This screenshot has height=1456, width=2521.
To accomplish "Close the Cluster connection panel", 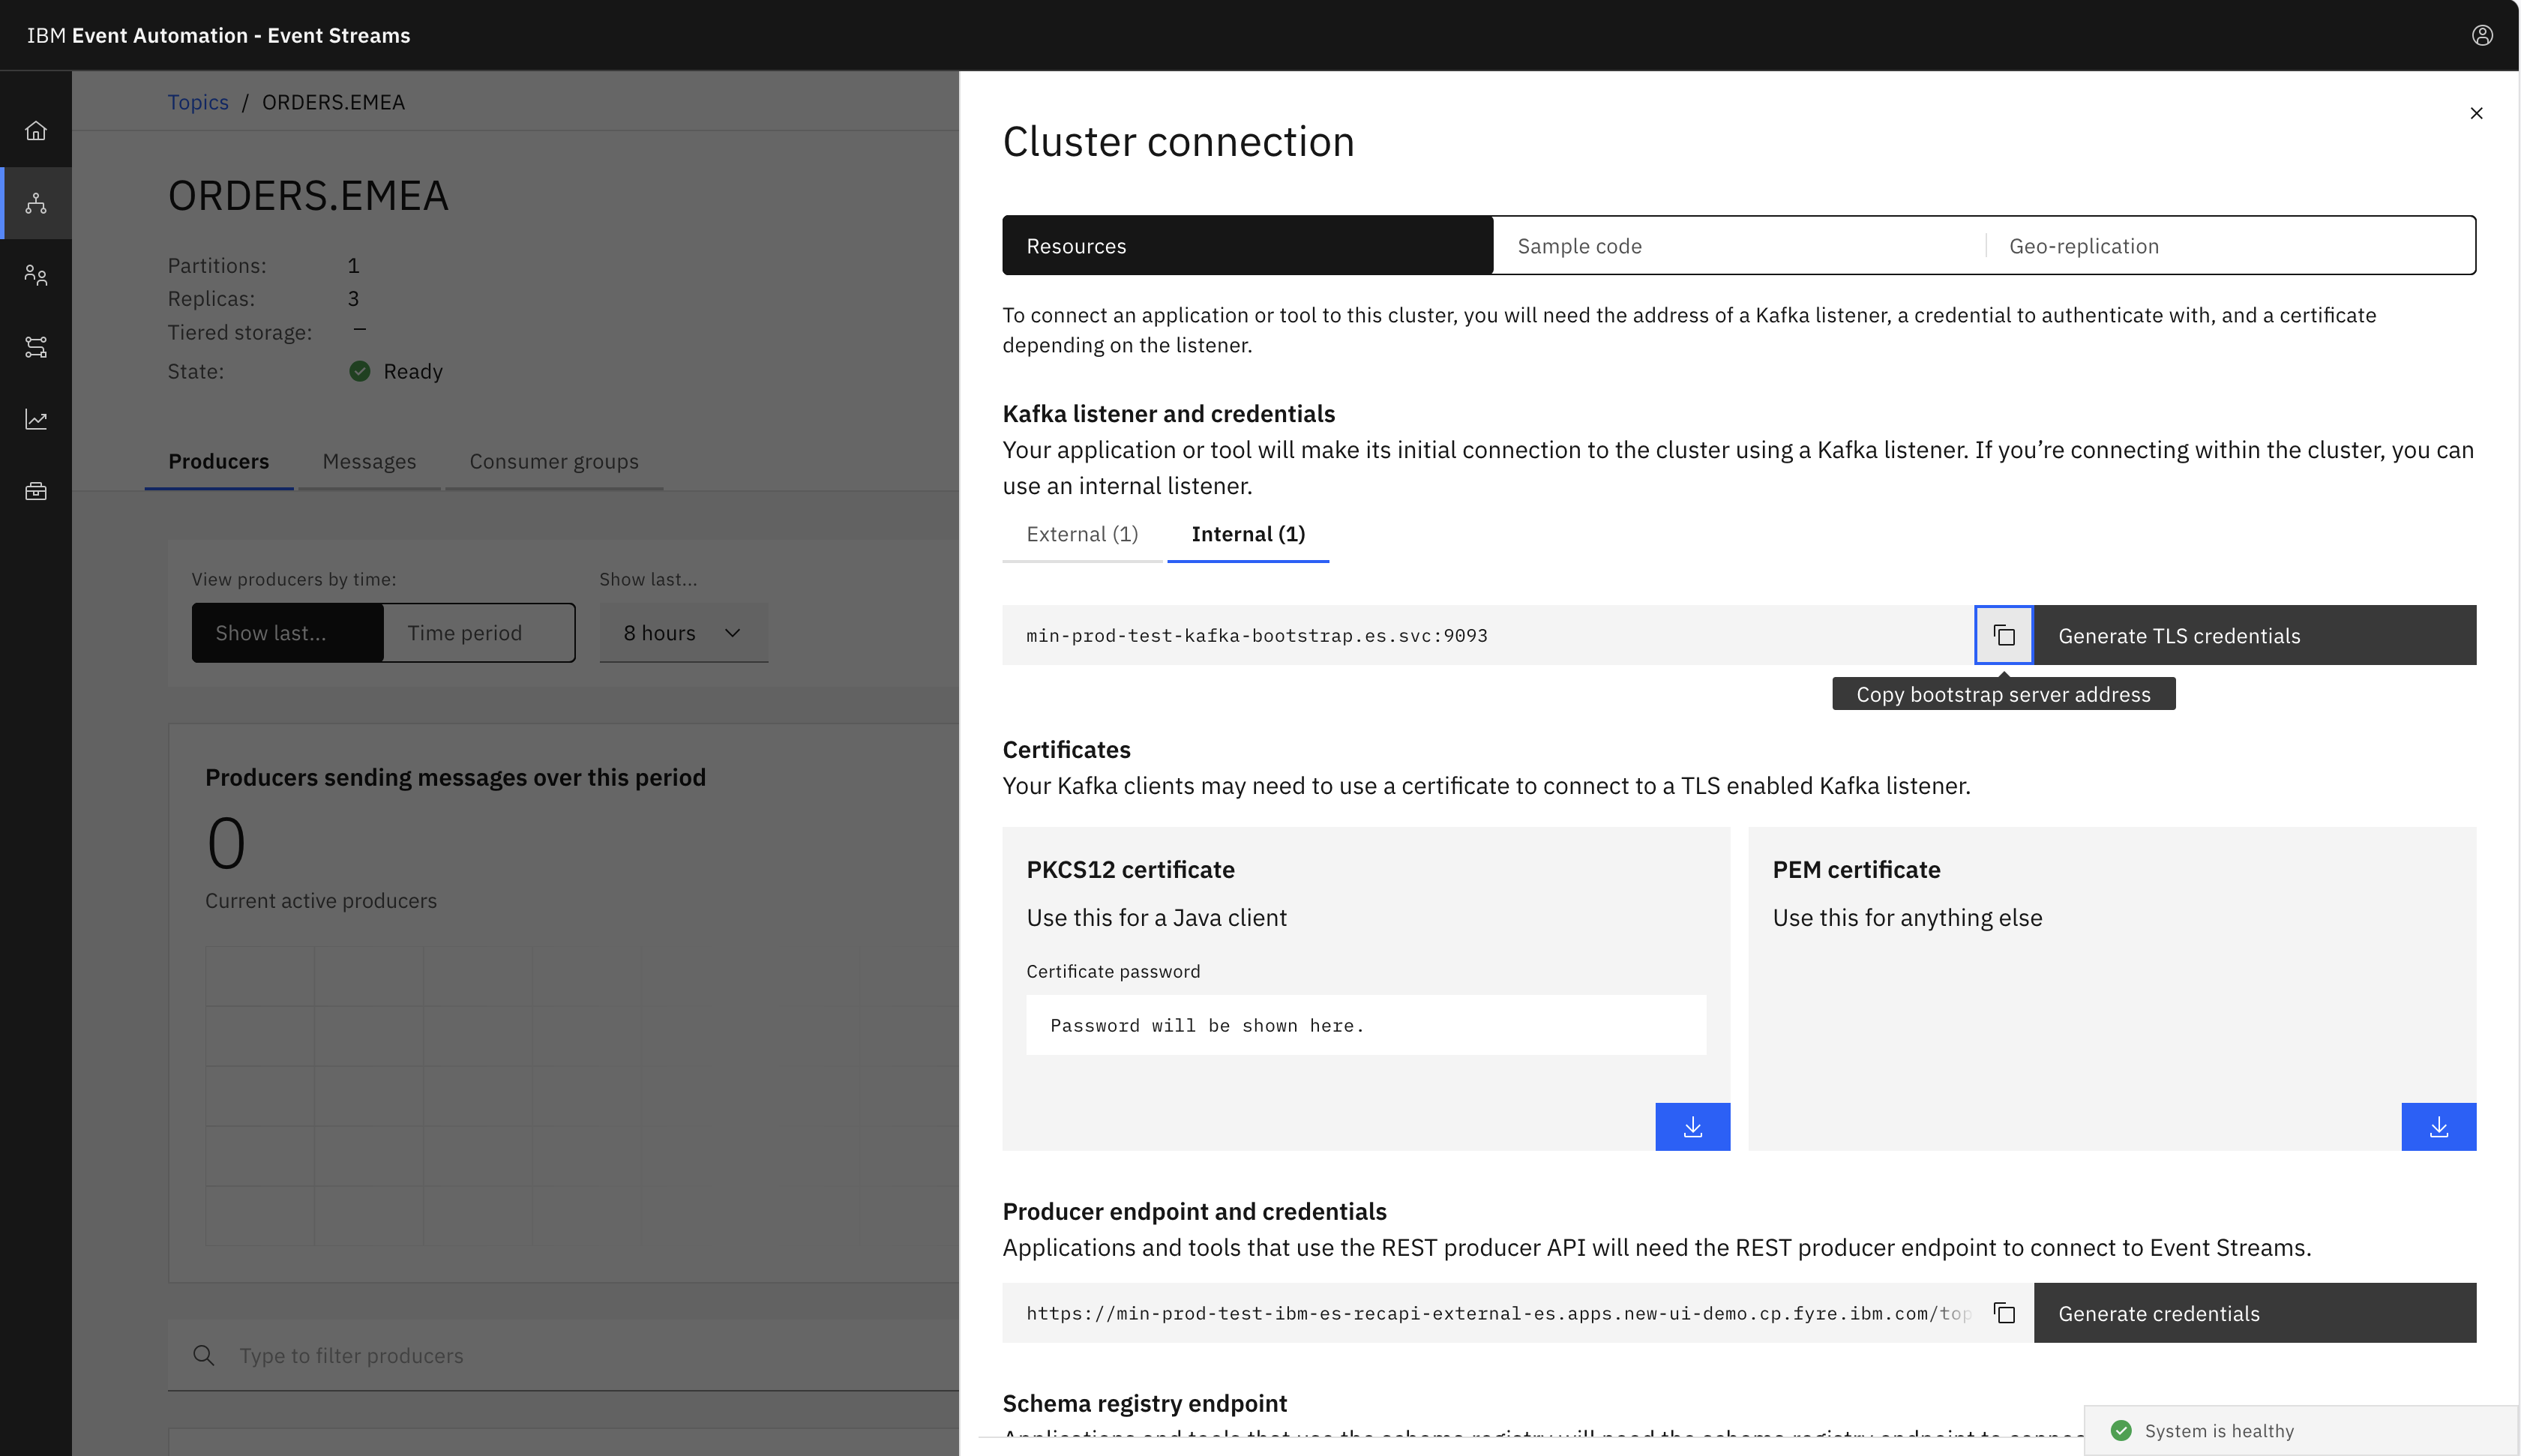I will (2476, 113).
